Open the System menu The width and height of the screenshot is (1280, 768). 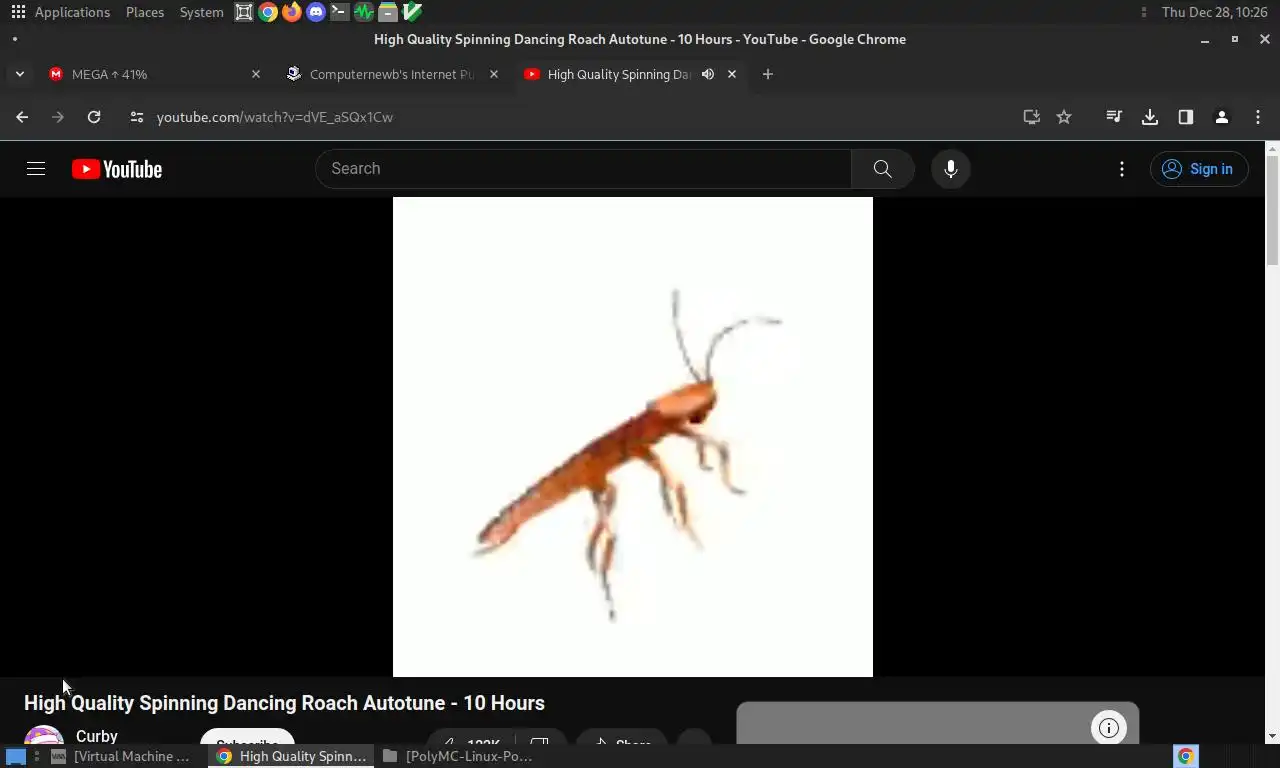point(201,12)
